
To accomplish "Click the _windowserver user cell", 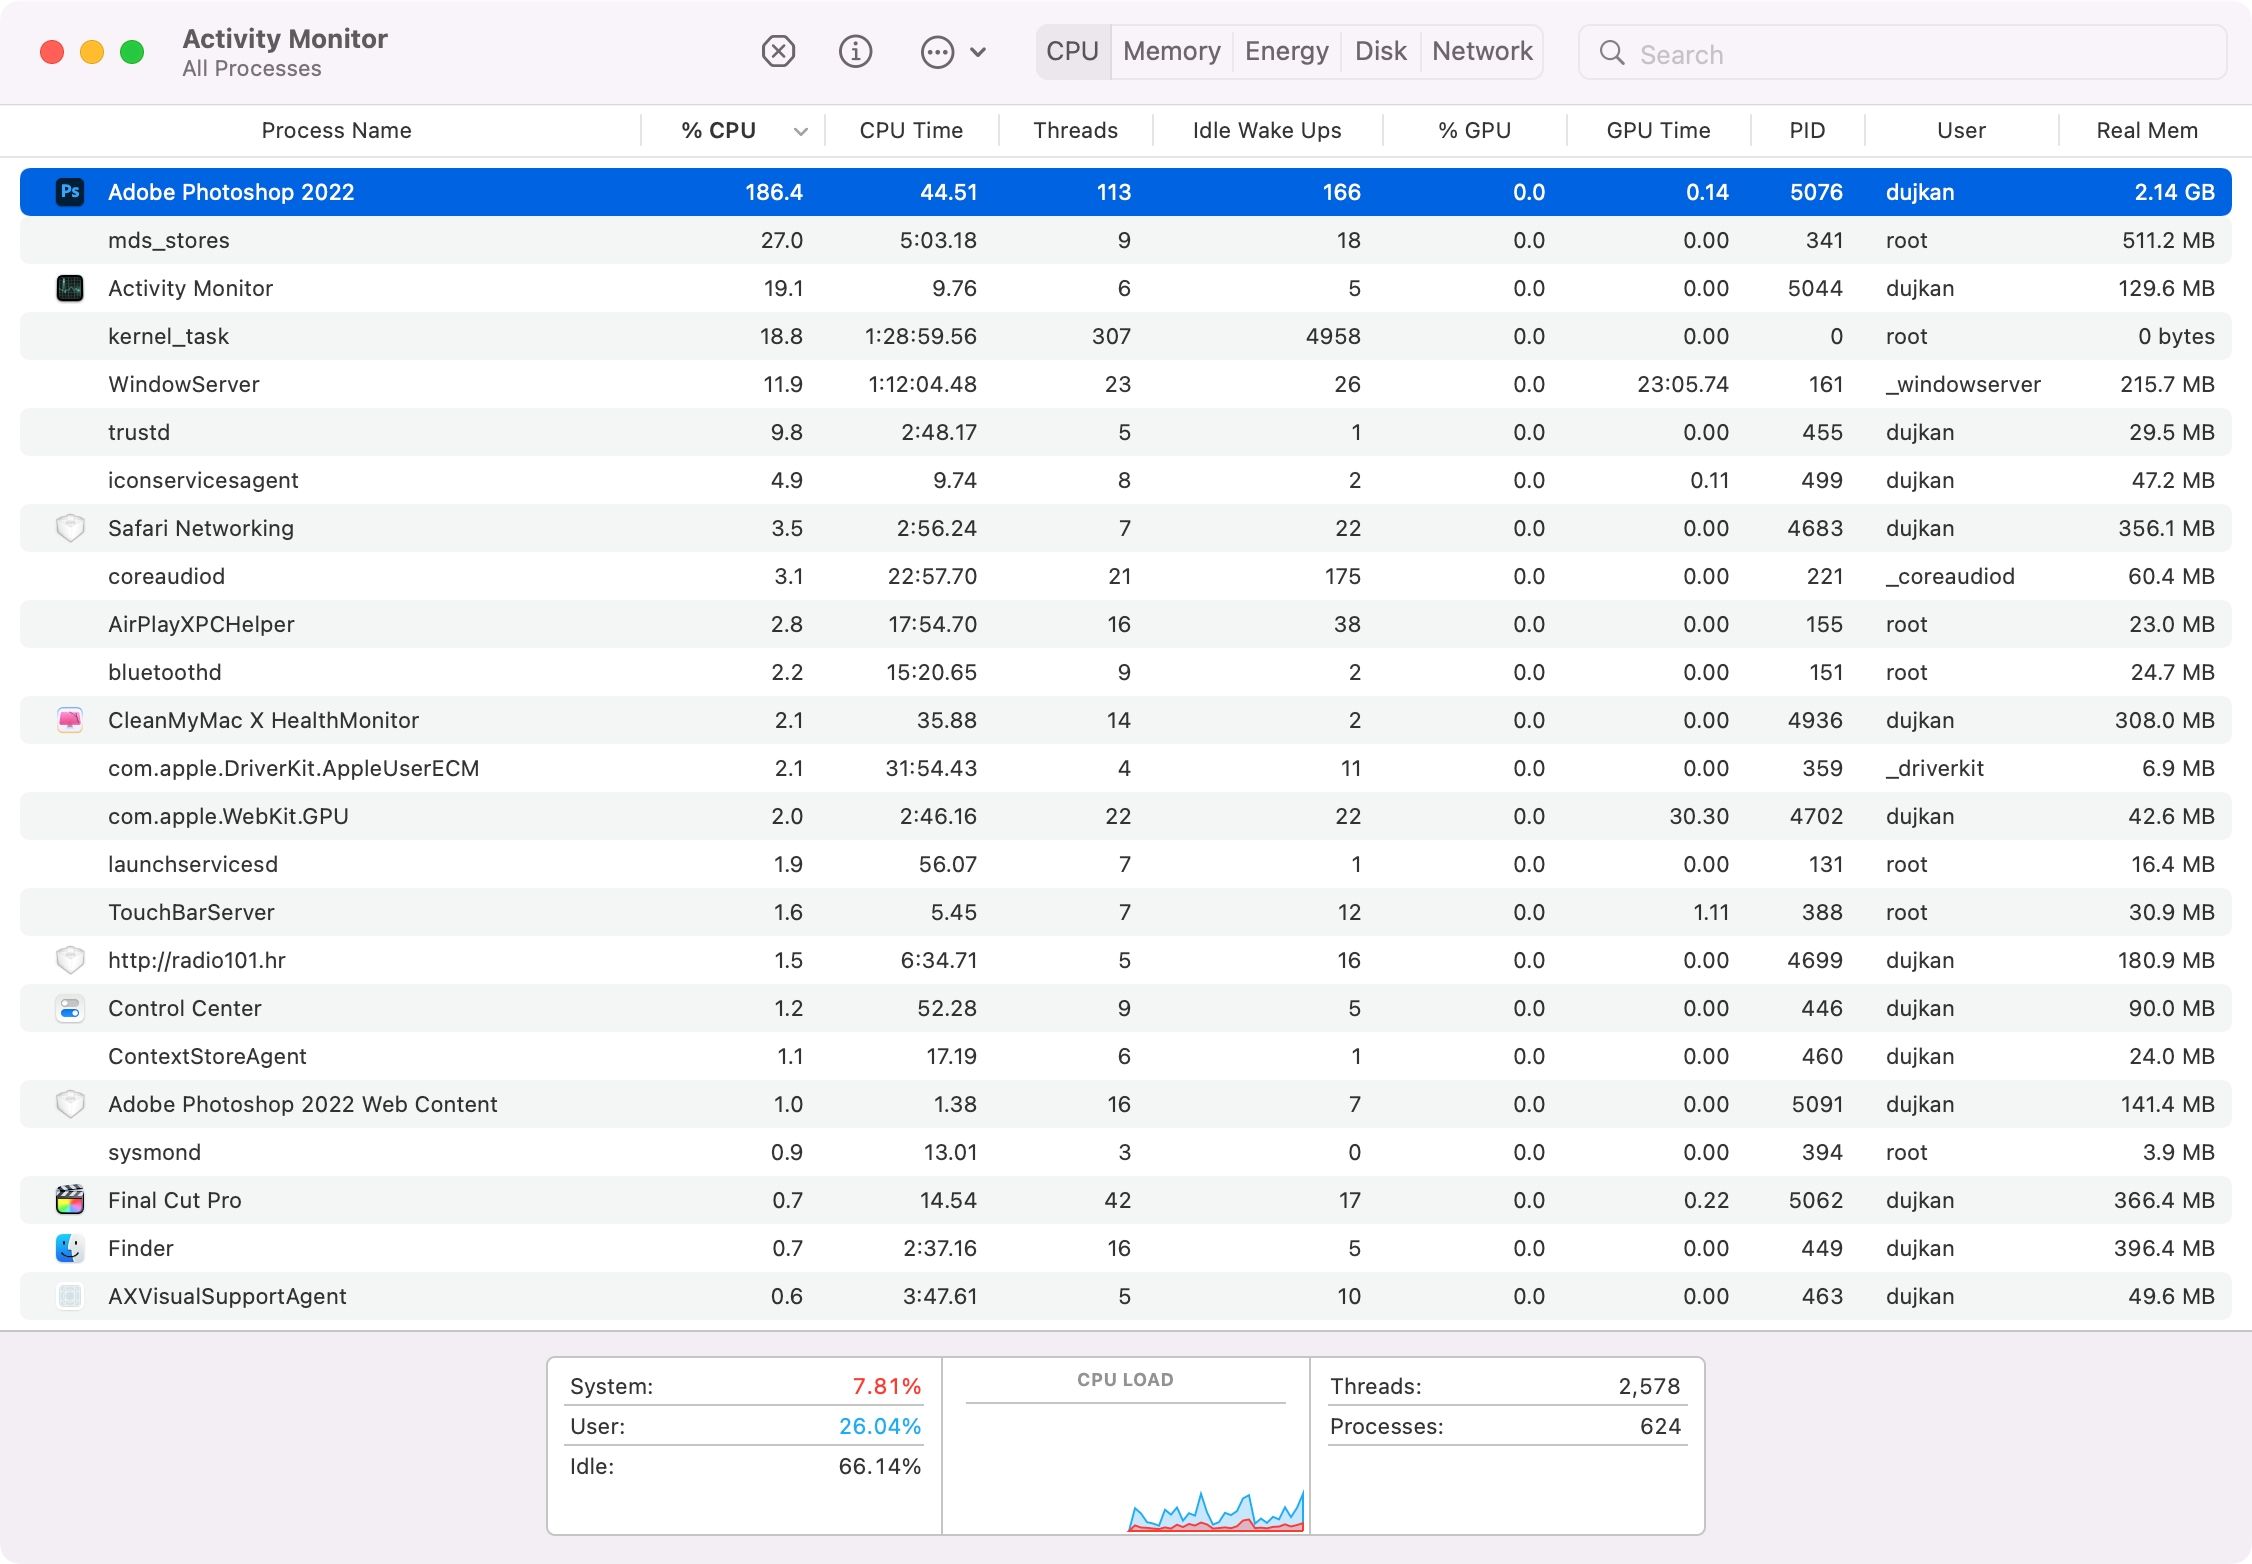I will tap(1963, 384).
